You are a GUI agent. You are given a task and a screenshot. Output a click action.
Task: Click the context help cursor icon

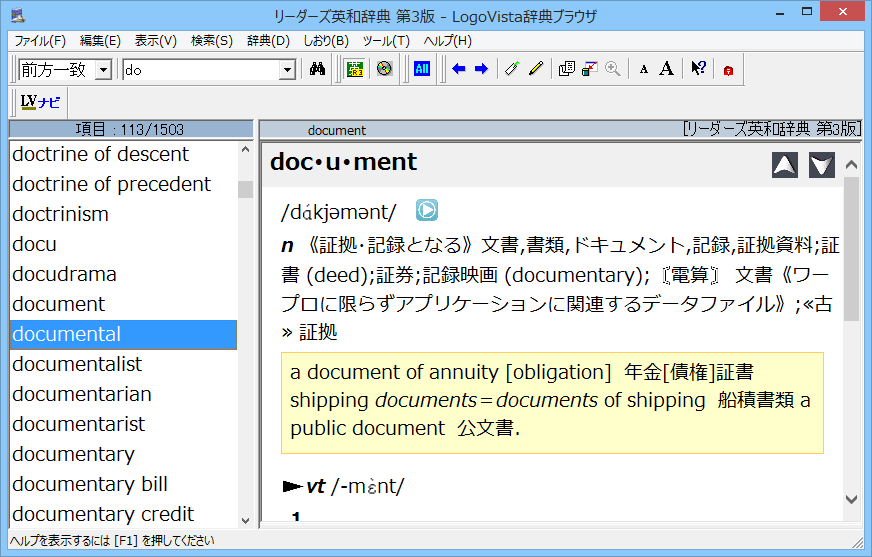(698, 69)
